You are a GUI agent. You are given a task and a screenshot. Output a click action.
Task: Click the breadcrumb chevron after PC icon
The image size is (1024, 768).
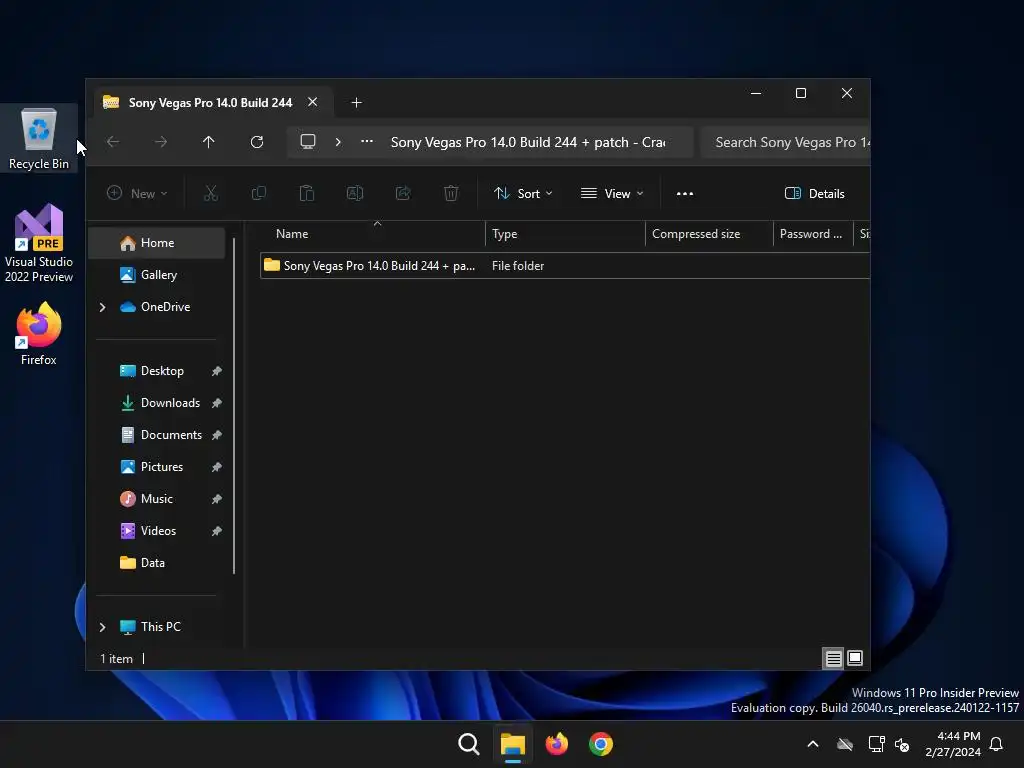tap(338, 142)
